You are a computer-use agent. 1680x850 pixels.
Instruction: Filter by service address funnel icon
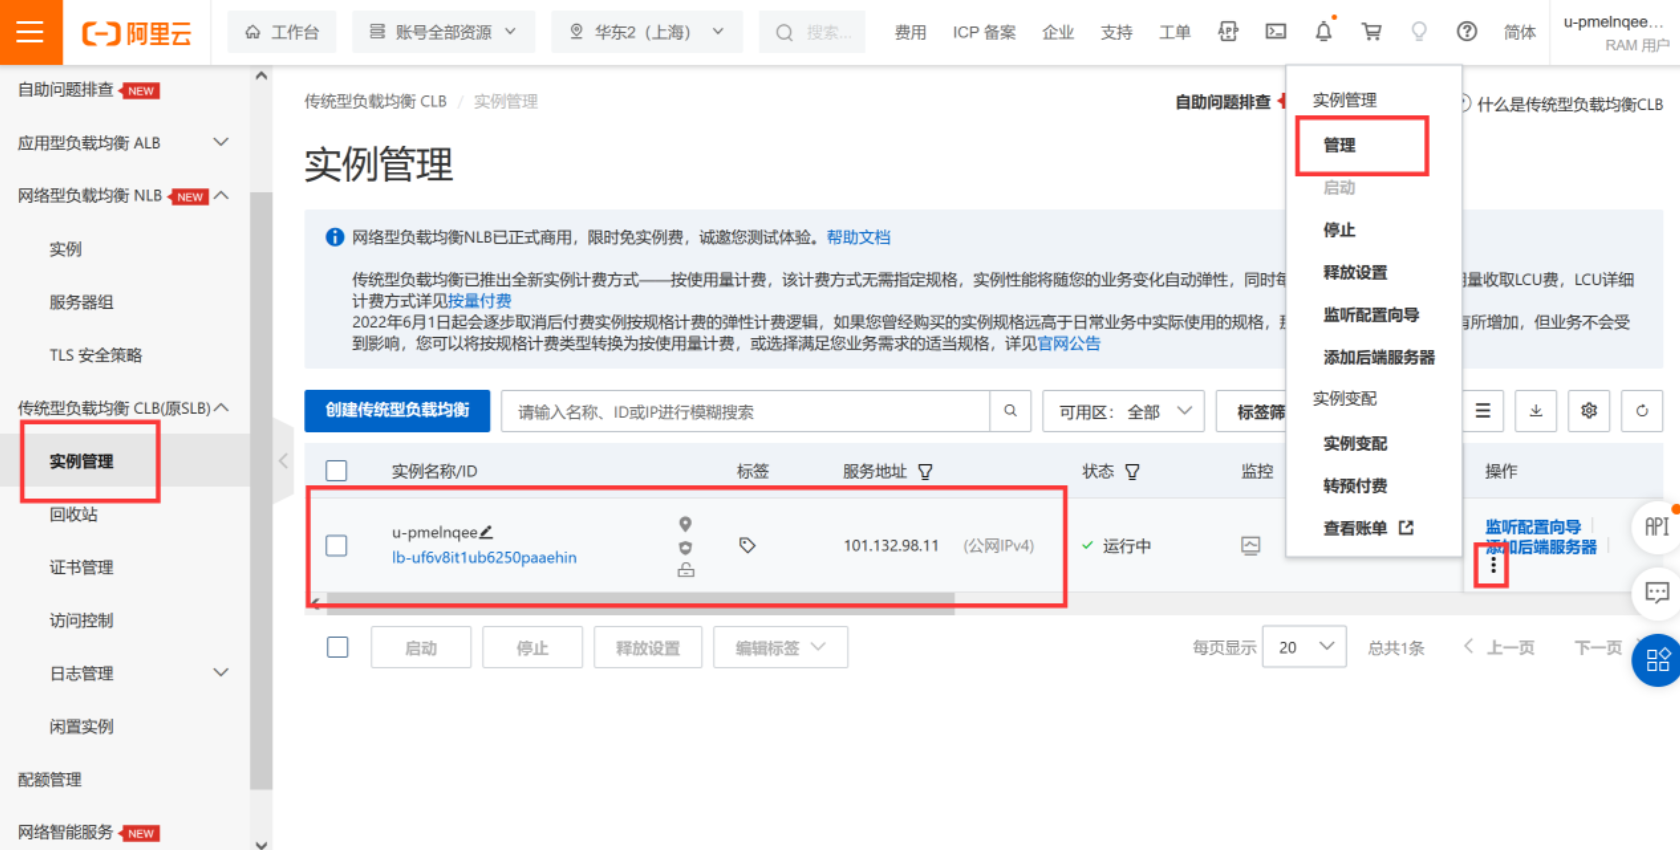tap(925, 472)
